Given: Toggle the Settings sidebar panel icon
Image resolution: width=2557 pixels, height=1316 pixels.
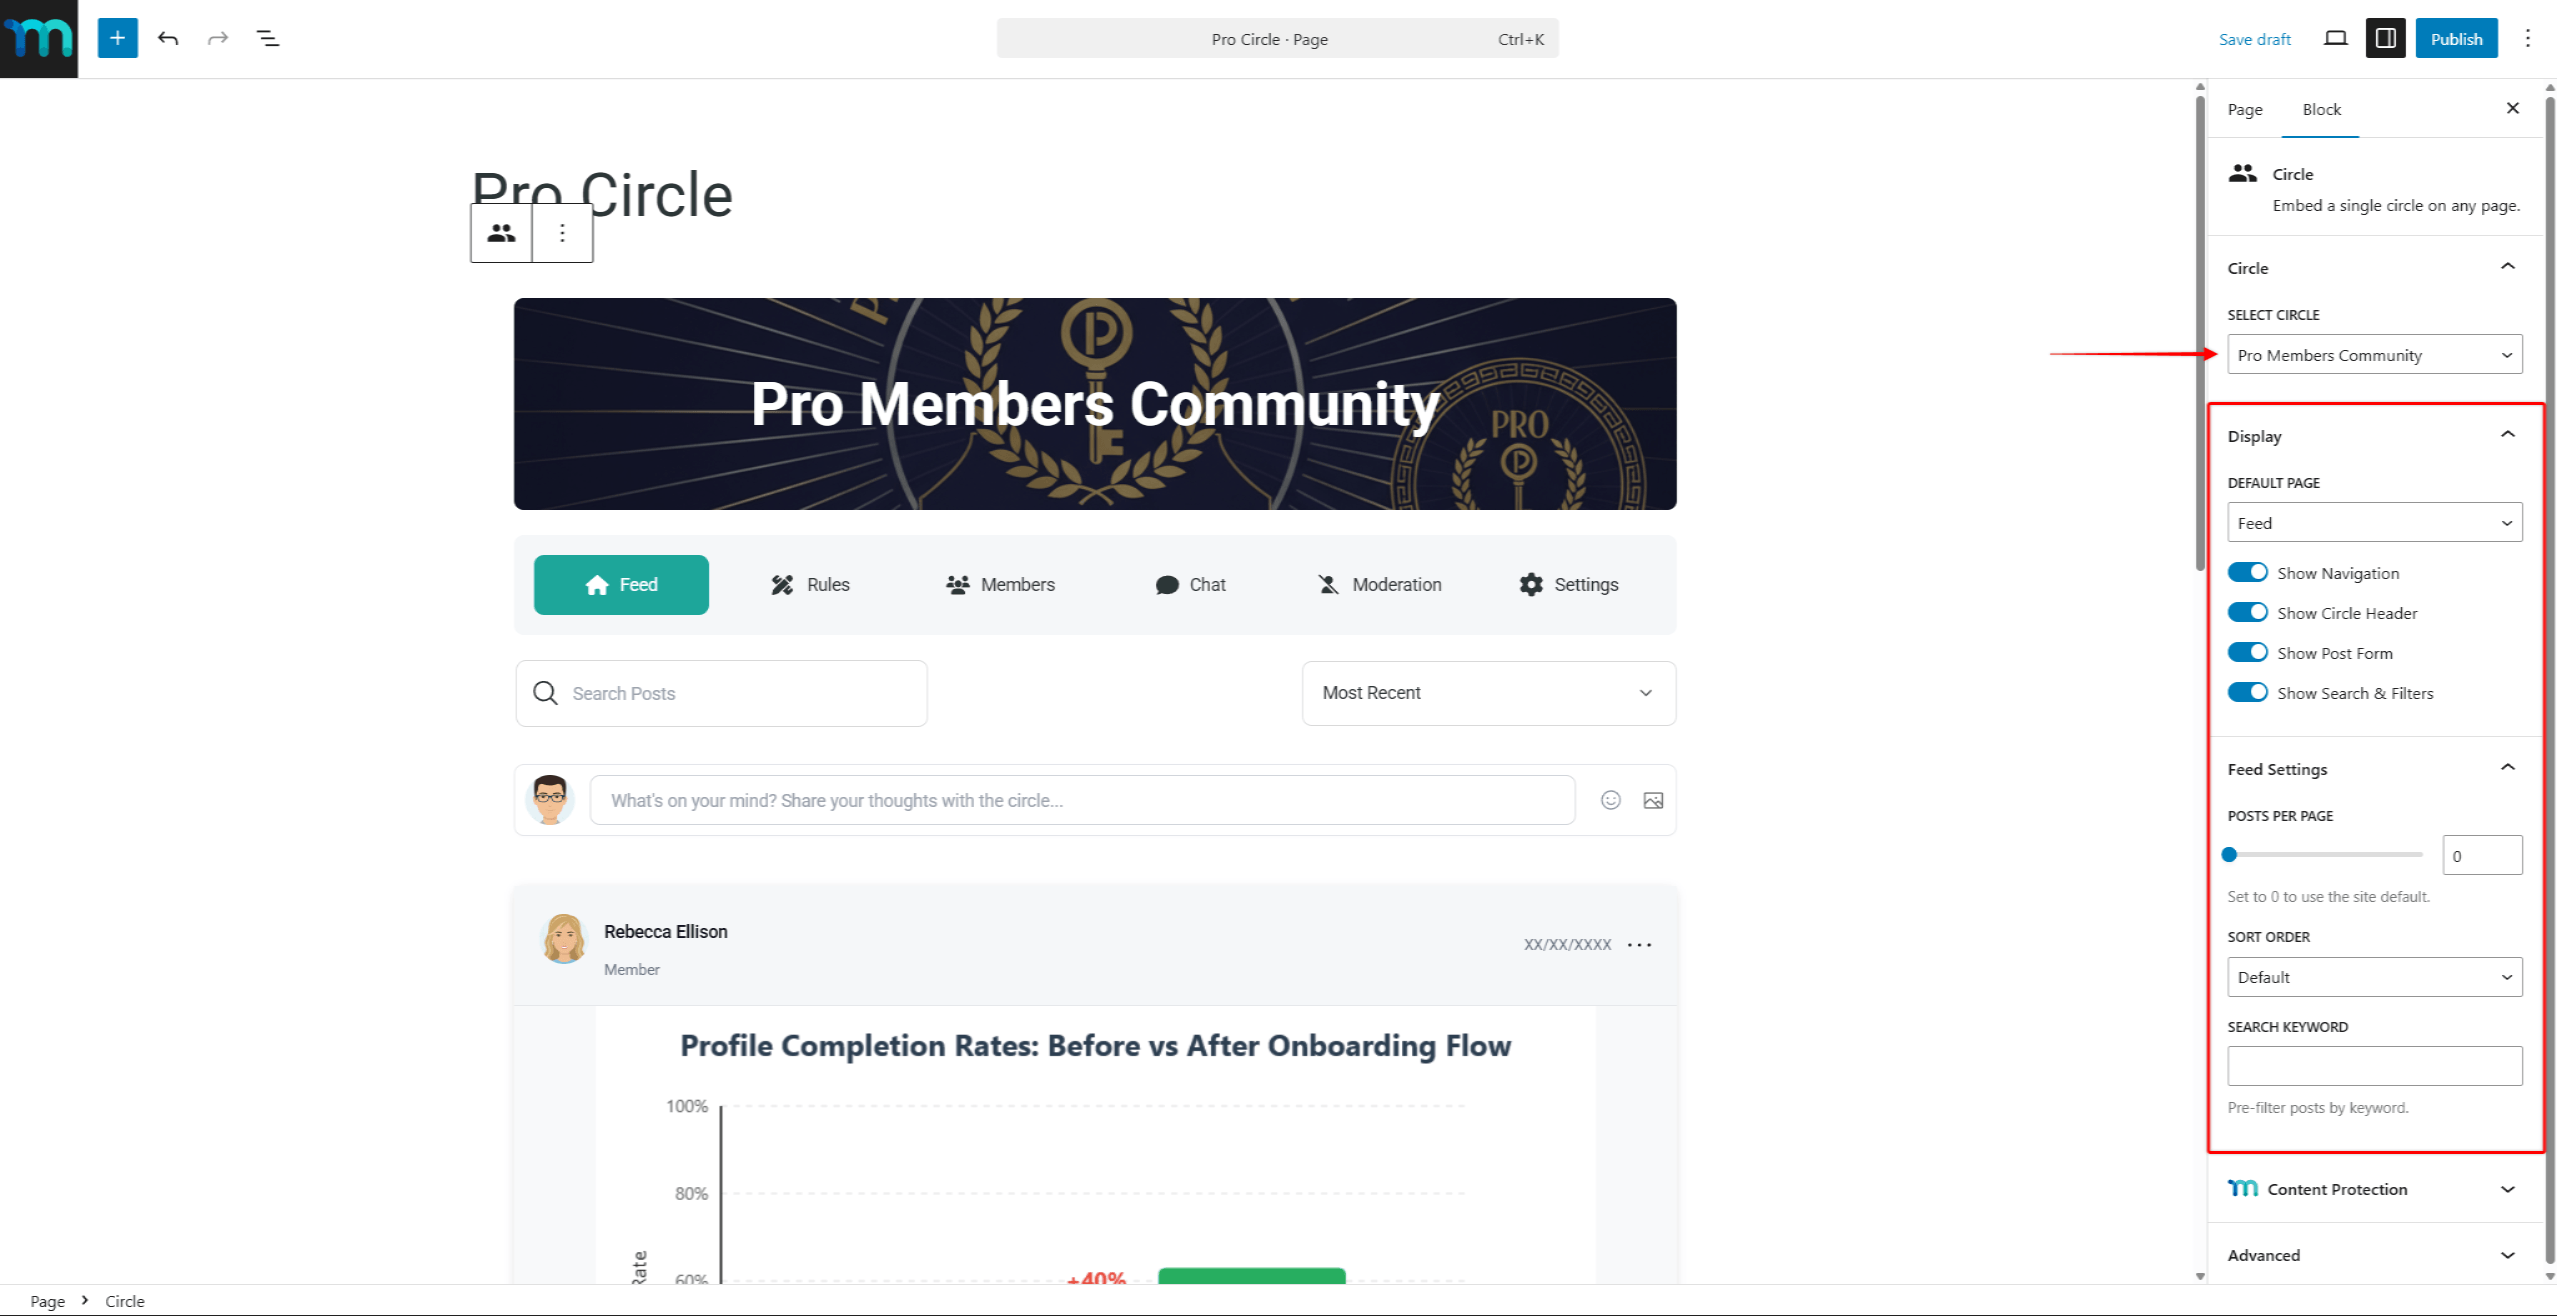Looking at the screenshot, I should [2386, 38].
